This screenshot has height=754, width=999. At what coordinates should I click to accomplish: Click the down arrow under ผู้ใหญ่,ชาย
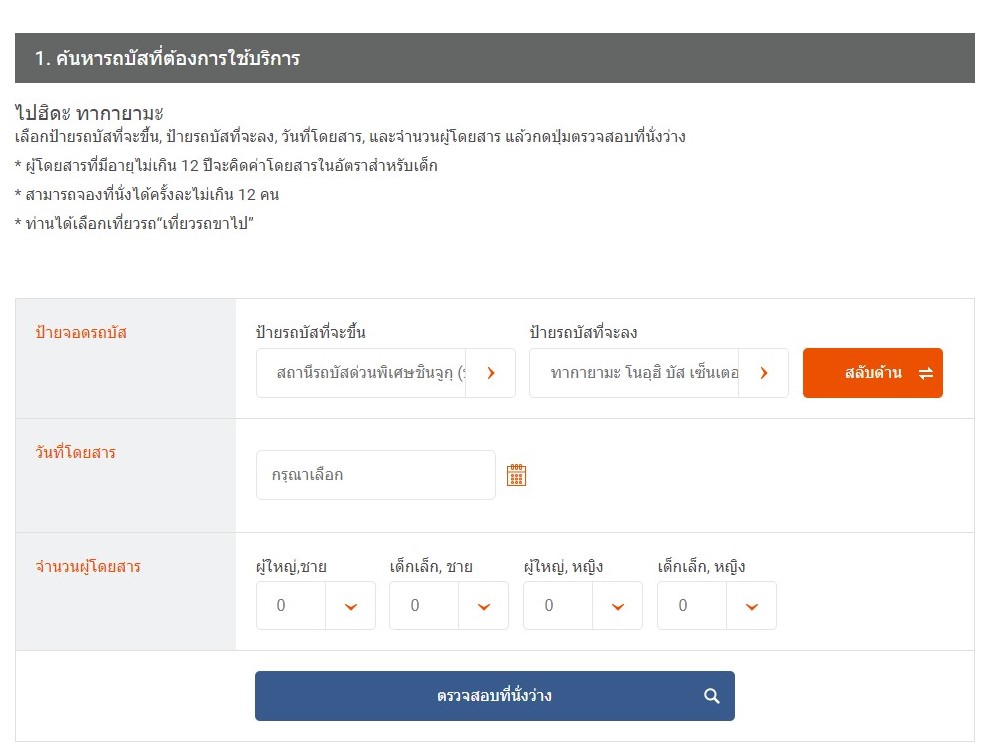351,606
